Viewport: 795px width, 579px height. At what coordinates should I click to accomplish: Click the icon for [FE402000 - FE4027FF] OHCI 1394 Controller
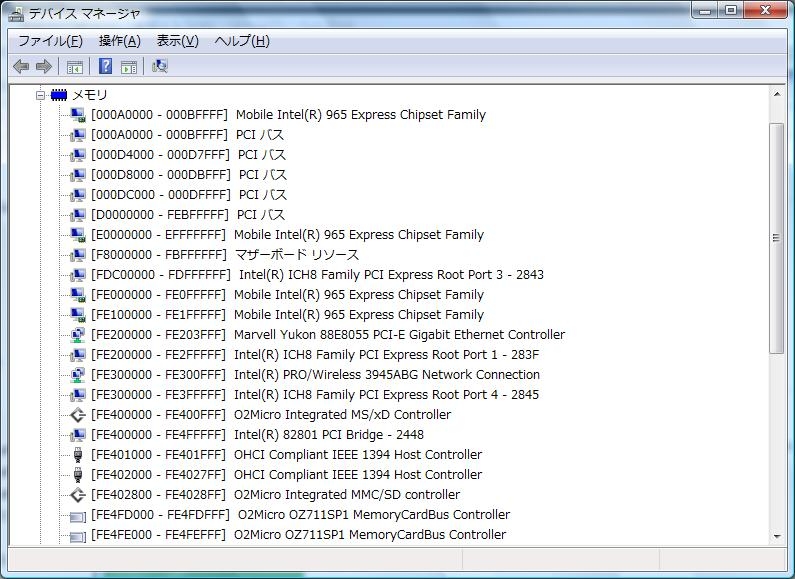(78, 475)
